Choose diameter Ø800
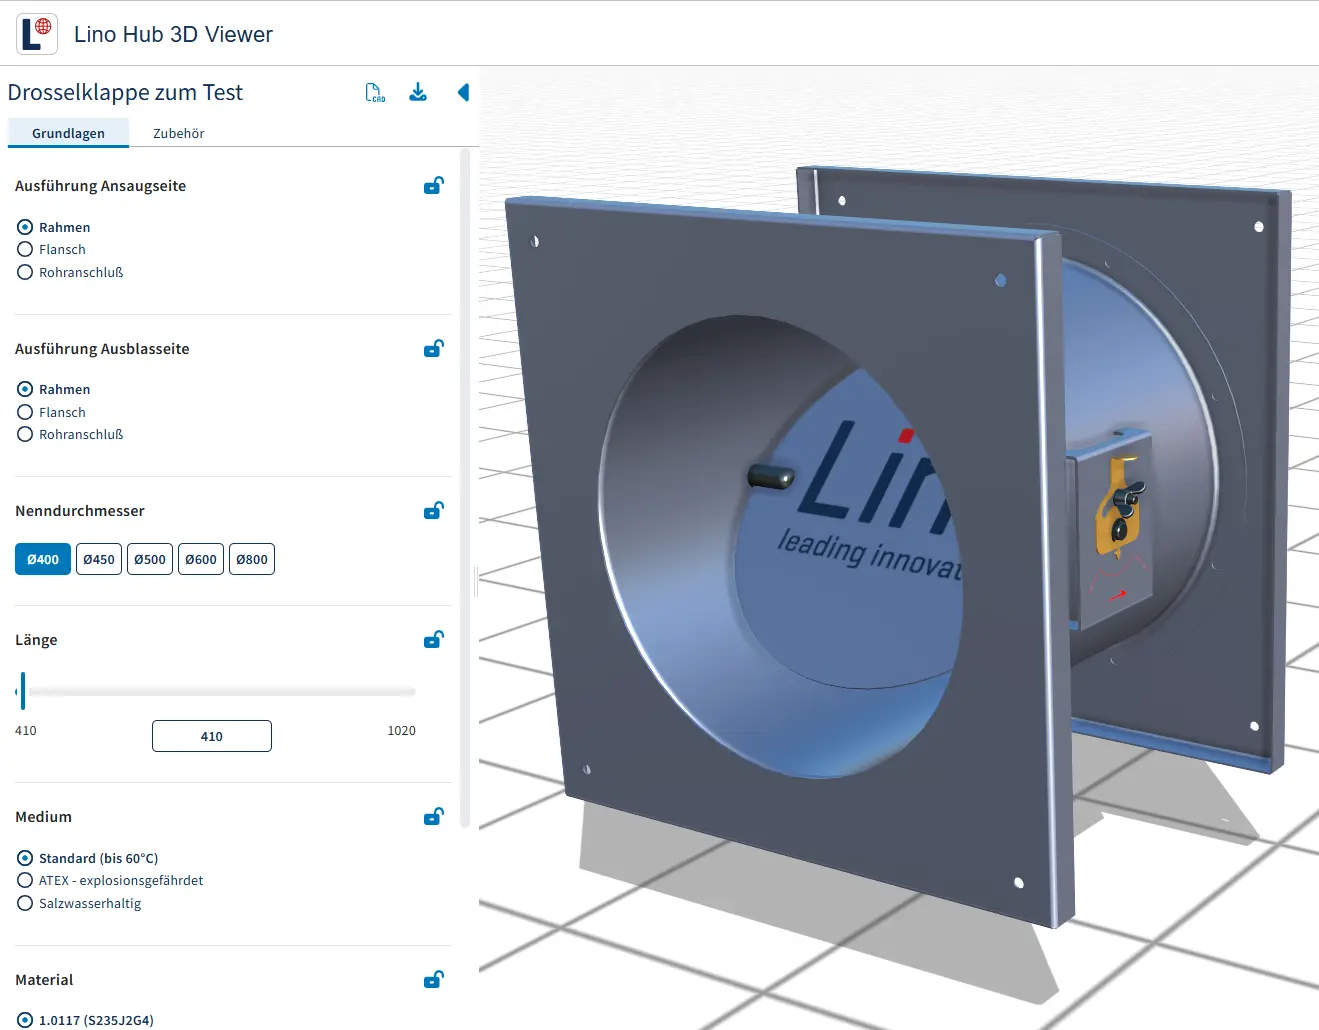The image size is (1319, 1030). 252,559
